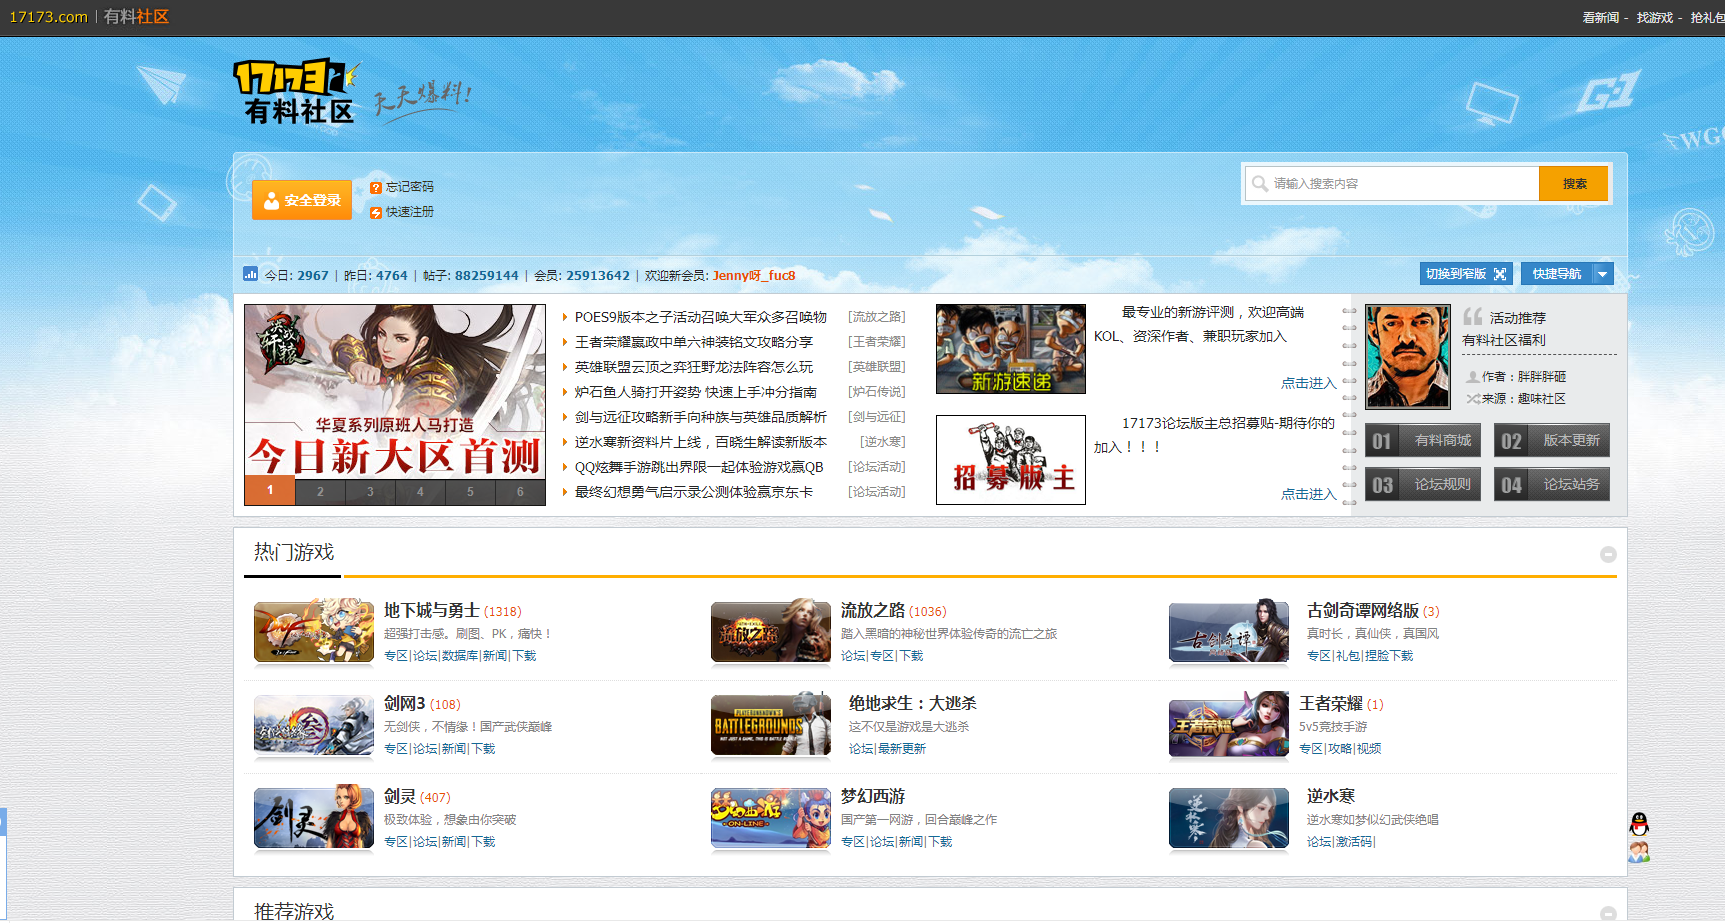Screen dimensions: 1725x923
Task: Toggle 切换到窄版 narrow layout
Action: click(x=1465, y=274)
